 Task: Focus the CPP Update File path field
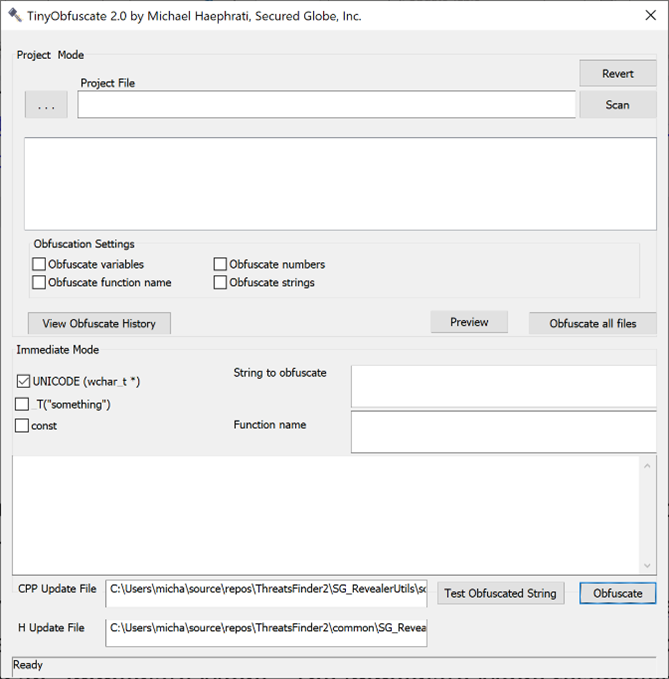point(266,594)
